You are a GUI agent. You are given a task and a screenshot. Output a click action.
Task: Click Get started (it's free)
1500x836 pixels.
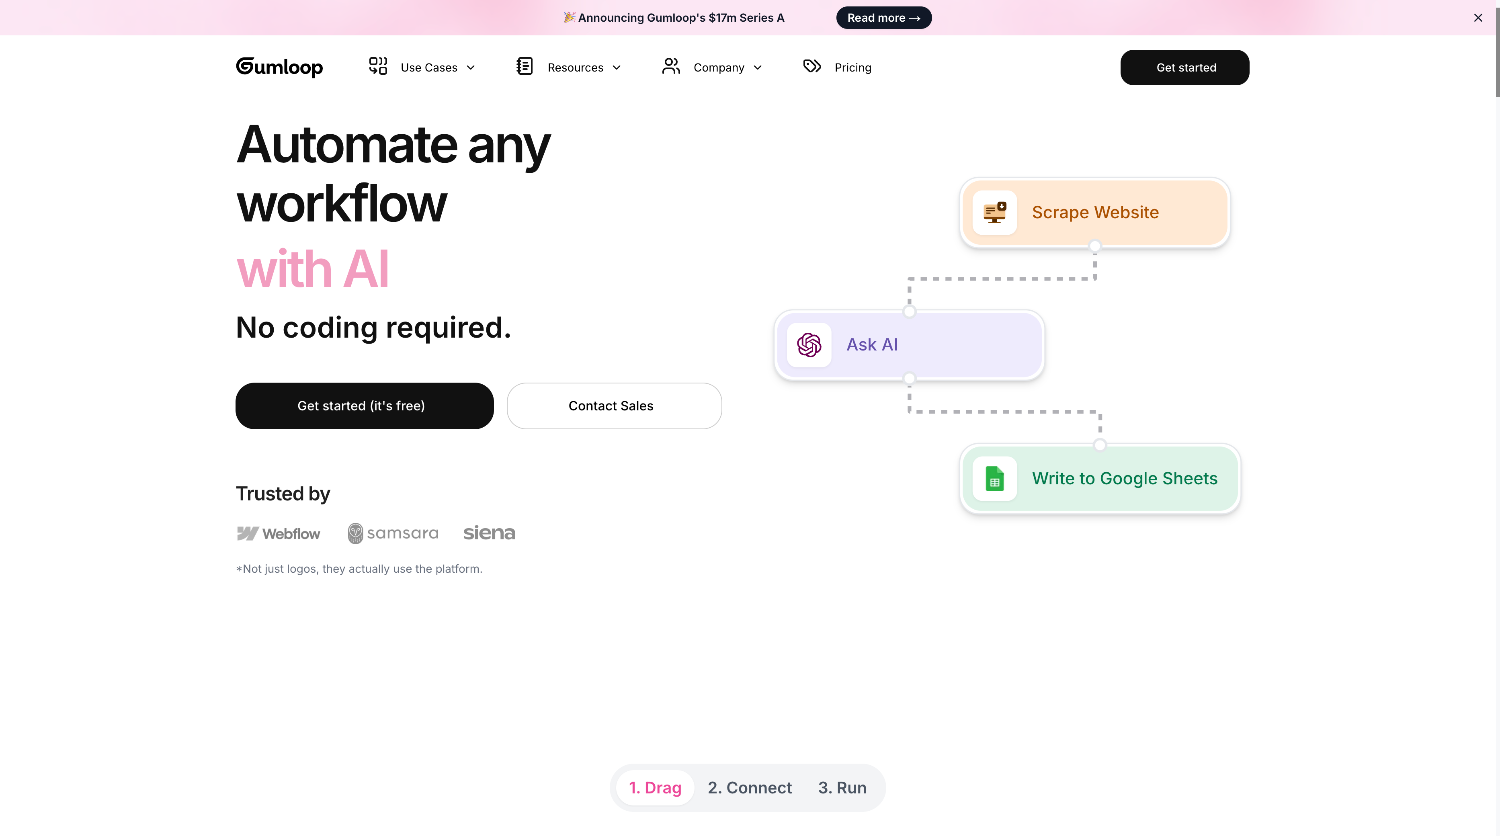pos(364,405)
